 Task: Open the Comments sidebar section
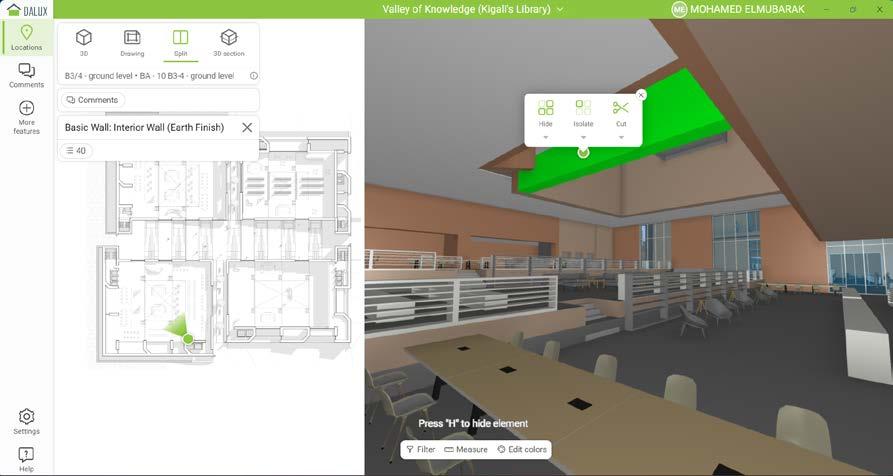click(x=27, y=75)
